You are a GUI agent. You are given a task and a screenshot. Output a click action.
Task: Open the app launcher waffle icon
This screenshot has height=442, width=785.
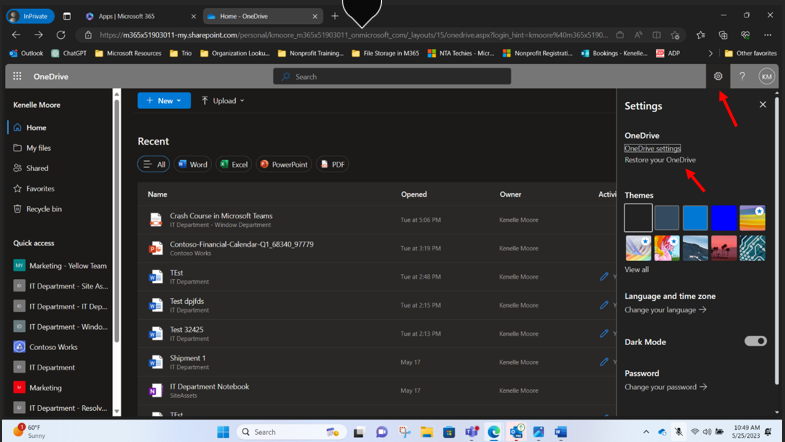click(x=17, y=76)
